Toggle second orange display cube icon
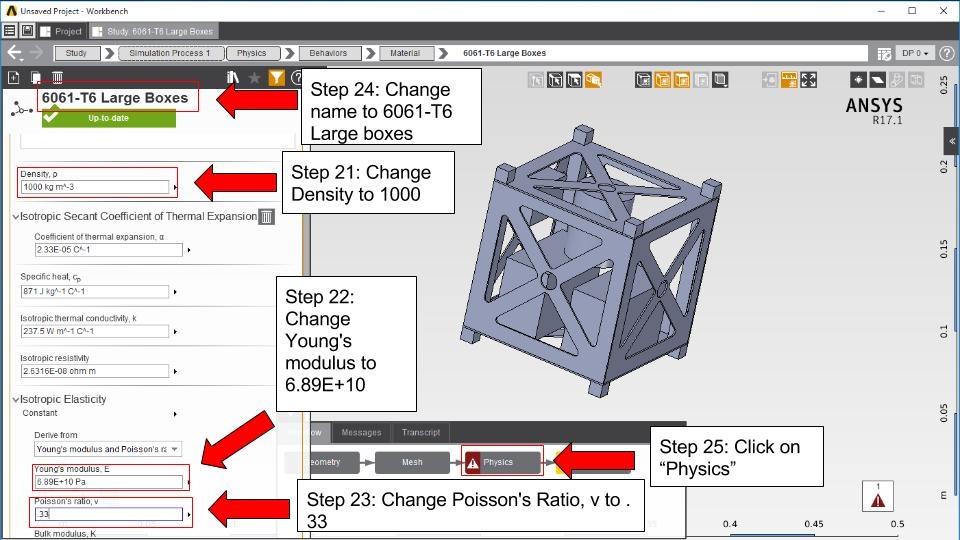The image size is (960, 540). click(x=681, y=80)
